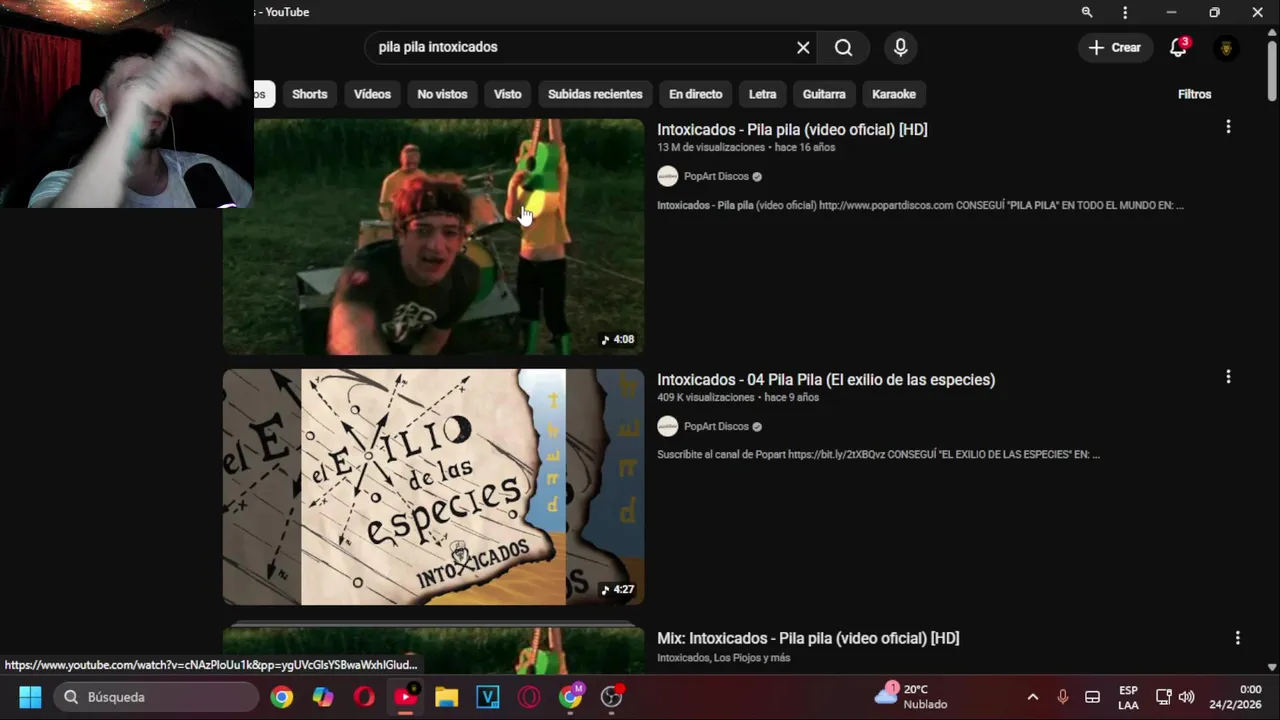Click PopArt Discos avatar under first result
The image size is (1280, 720).
pos(668,176)
